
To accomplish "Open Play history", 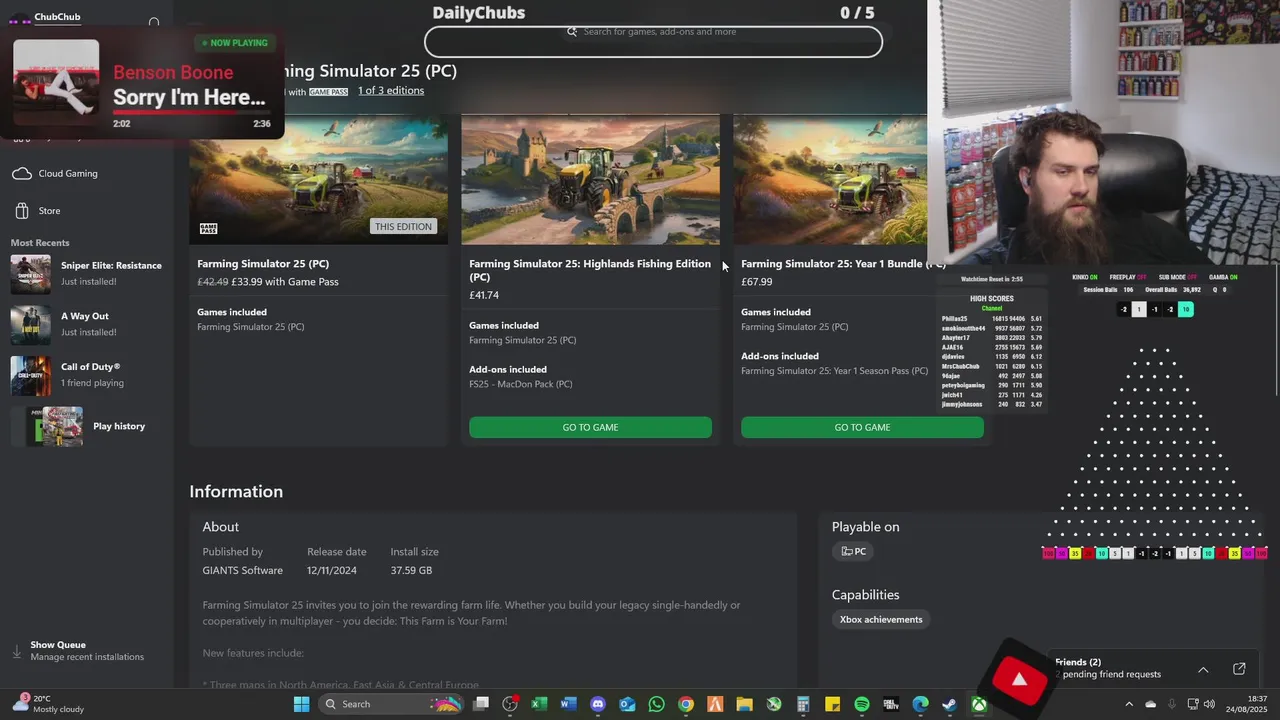I will point(86,426).
